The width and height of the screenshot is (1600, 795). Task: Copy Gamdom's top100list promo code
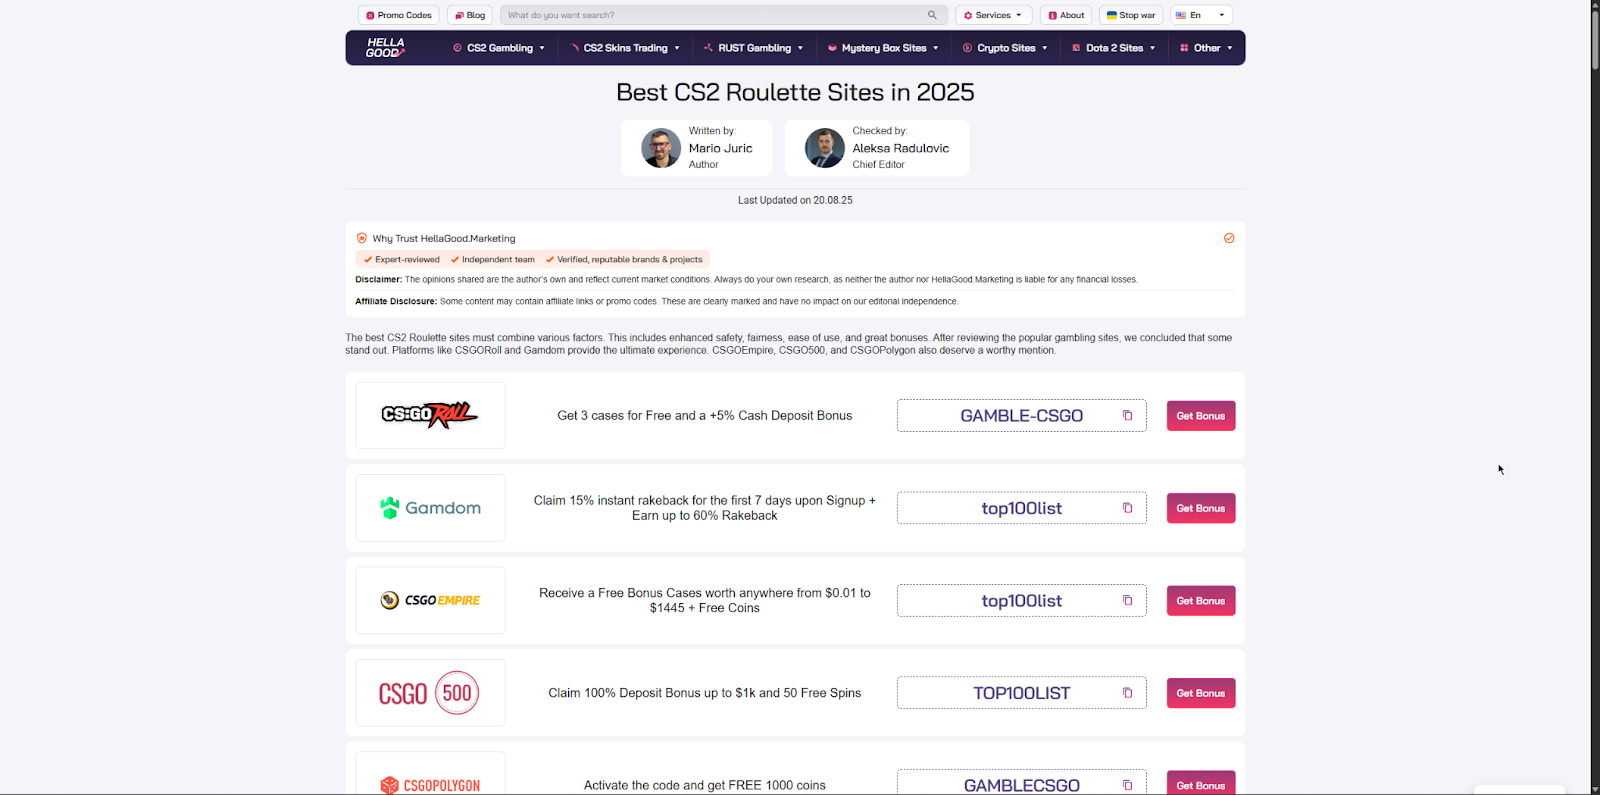coord(1127,508)
